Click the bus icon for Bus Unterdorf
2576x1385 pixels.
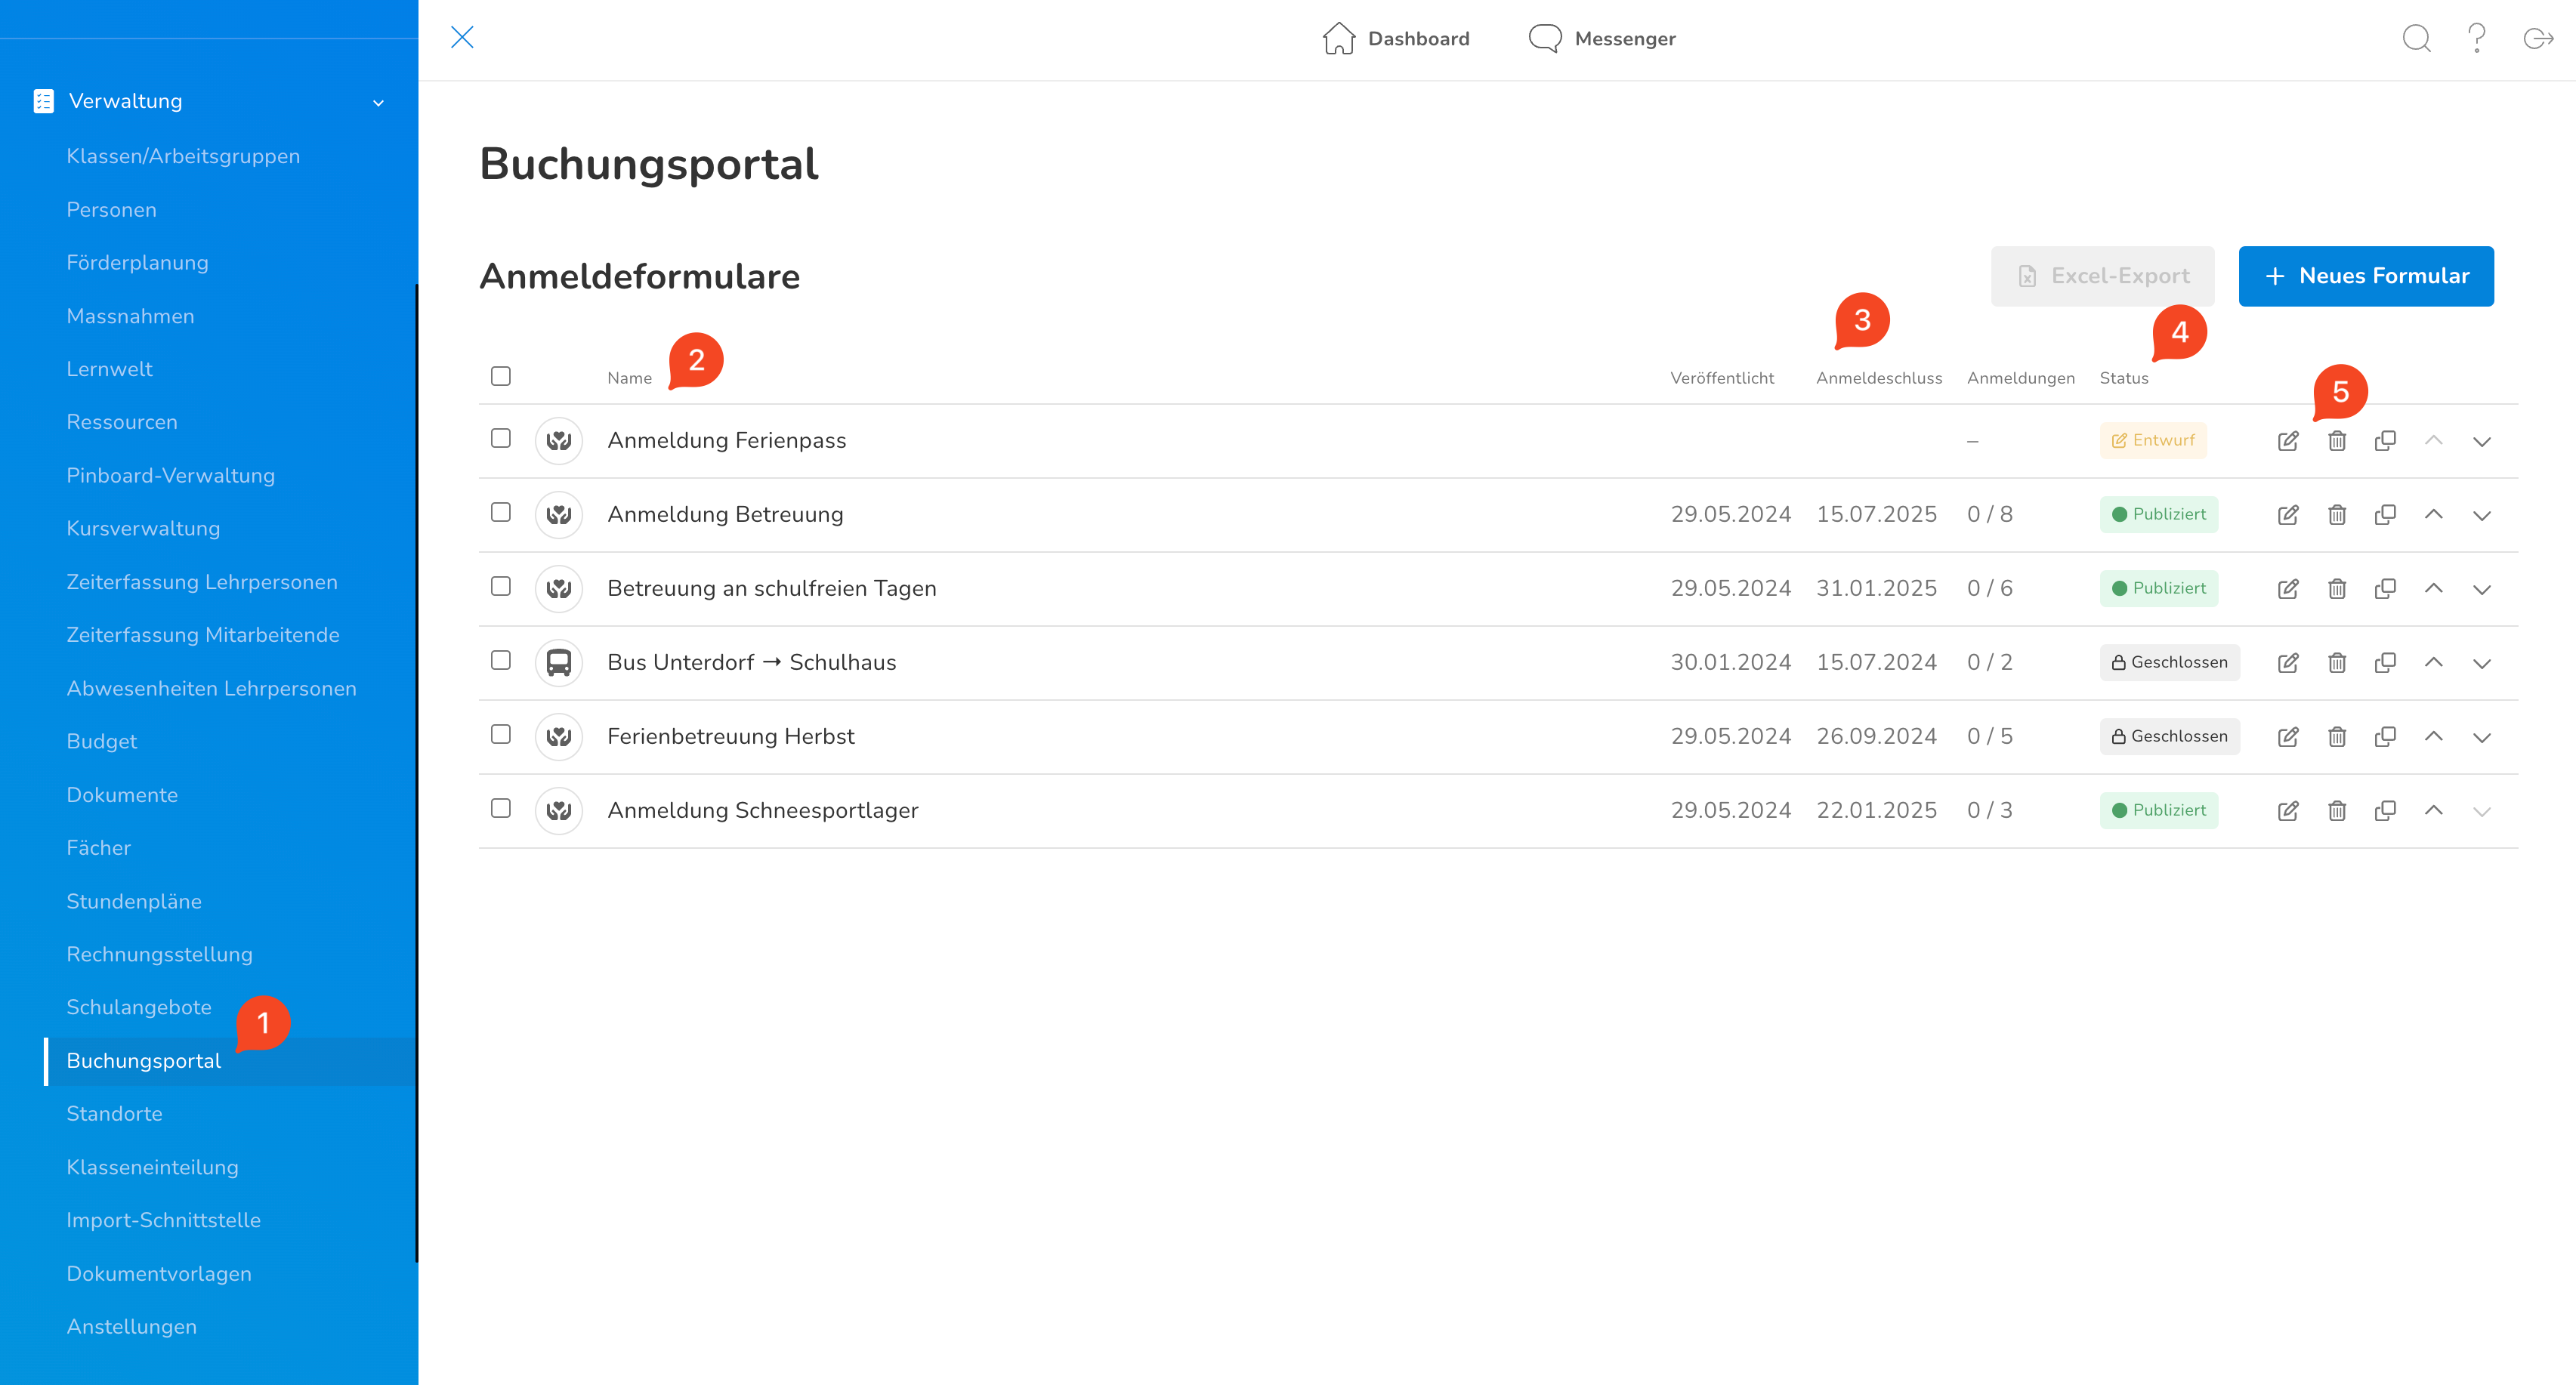coord(559,662)
